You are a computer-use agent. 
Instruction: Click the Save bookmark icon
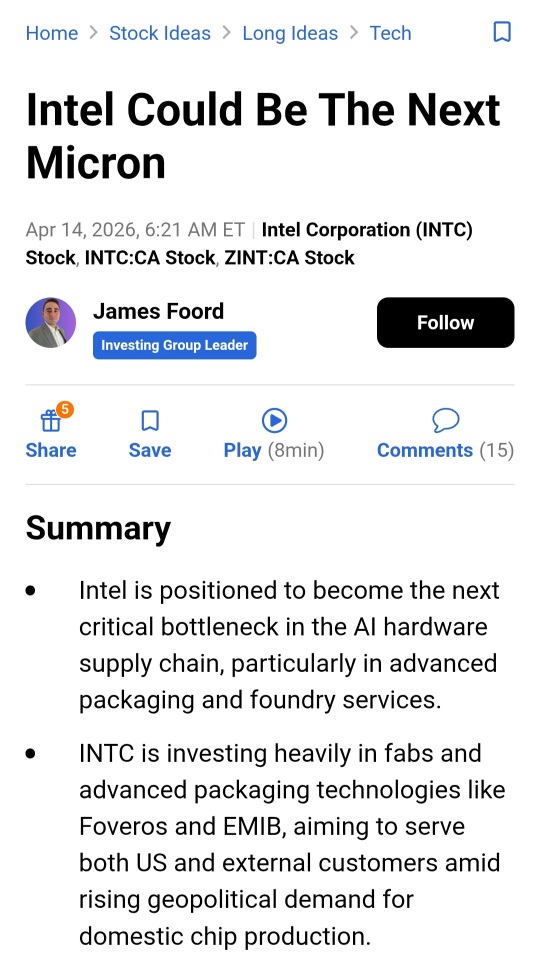150,421
